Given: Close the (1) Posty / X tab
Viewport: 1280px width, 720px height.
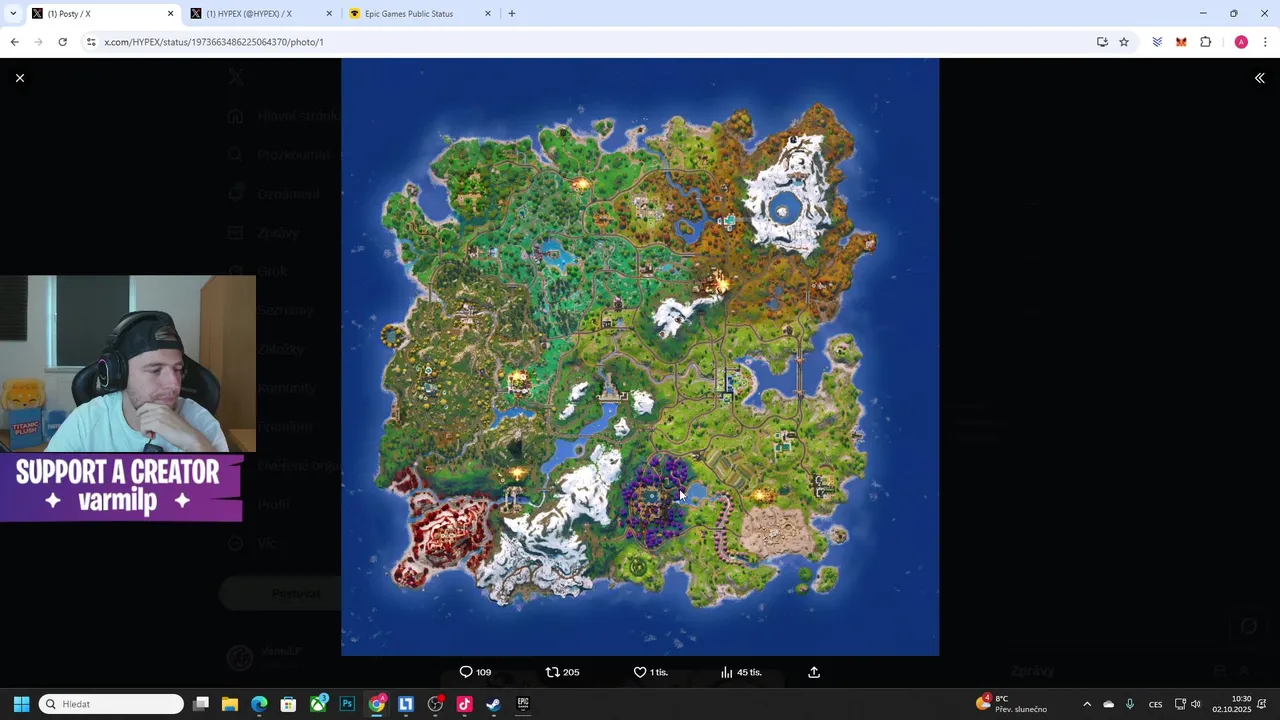Looking at the screenshot, I should pyautogui.click(x=170, y=14).
